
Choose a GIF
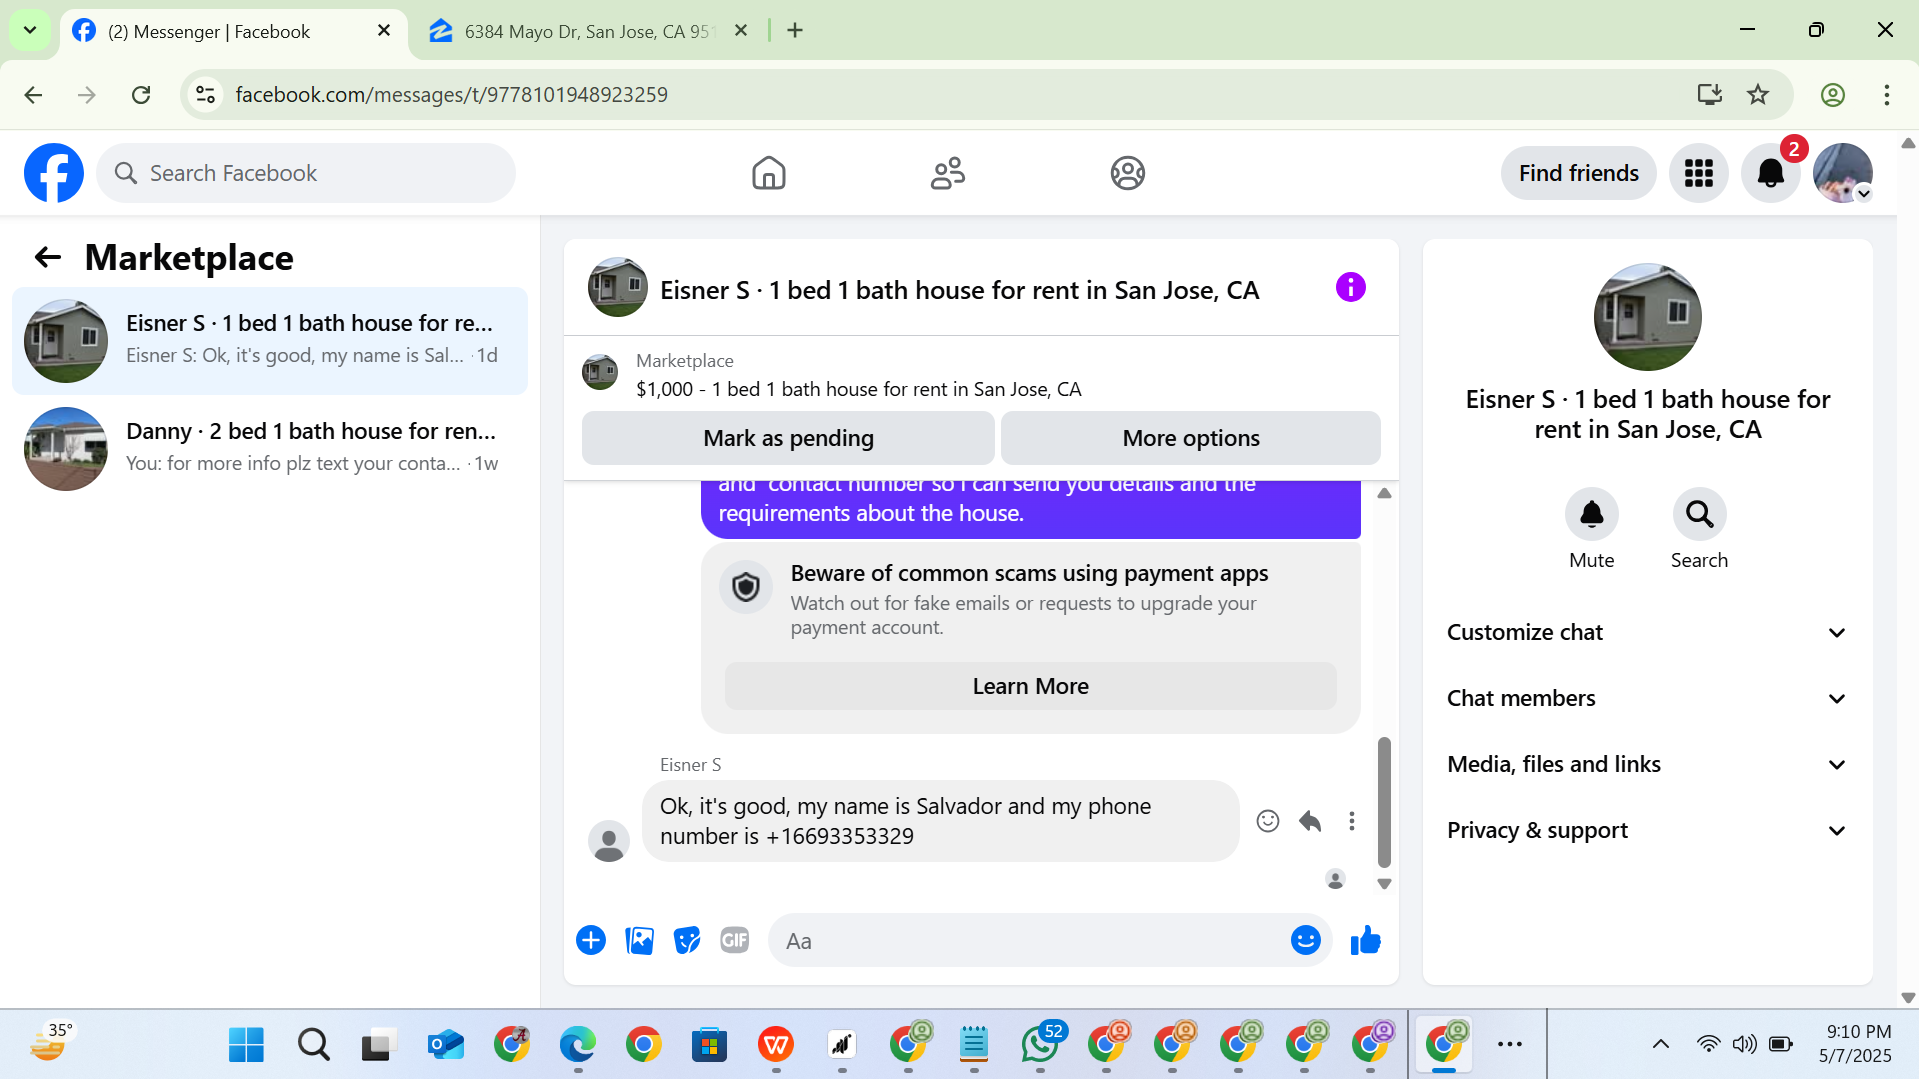(734, 940)
